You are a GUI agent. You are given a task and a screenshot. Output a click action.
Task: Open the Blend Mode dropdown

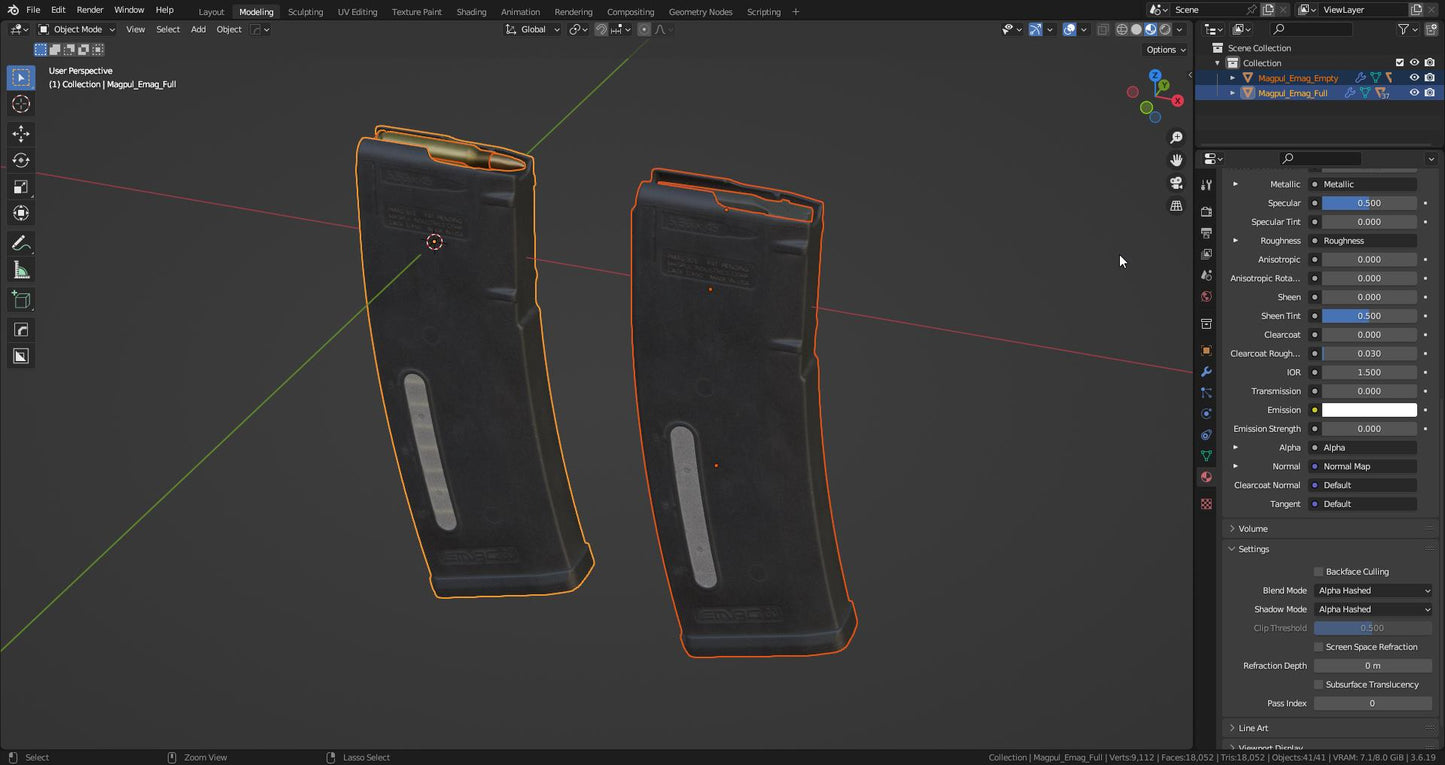click(1373, 591)
